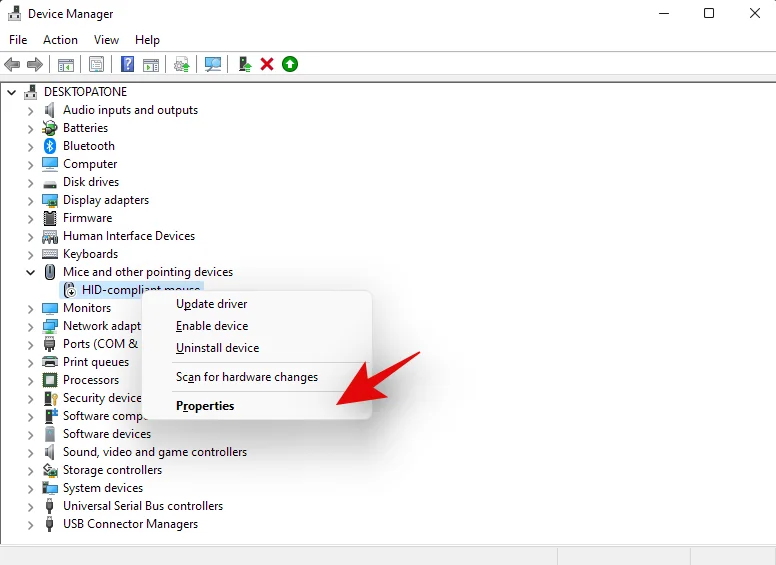Click the Back arrow in toolbar

click(x=12, y=64)
